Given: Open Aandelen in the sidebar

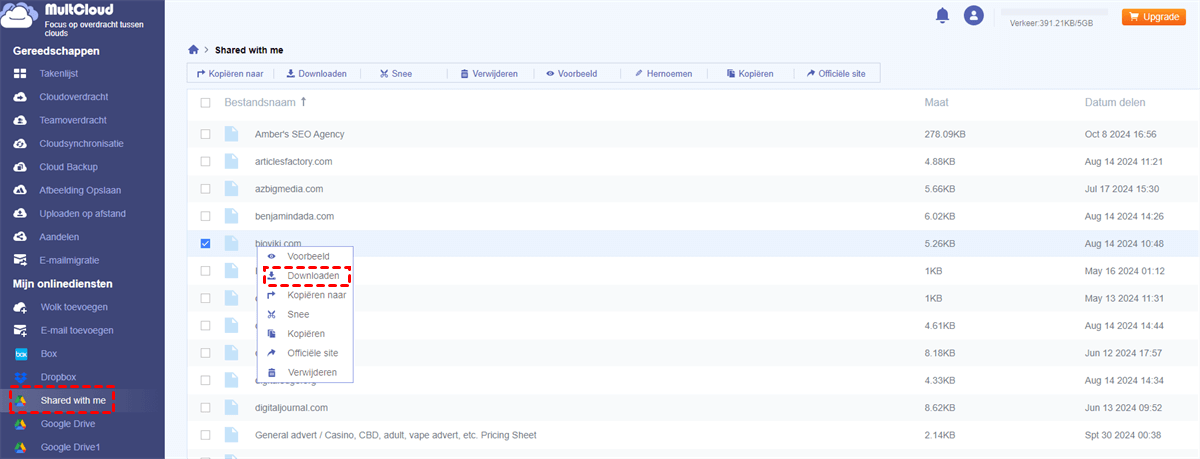Looking at the screenshot, I should (x=59, y=237).
